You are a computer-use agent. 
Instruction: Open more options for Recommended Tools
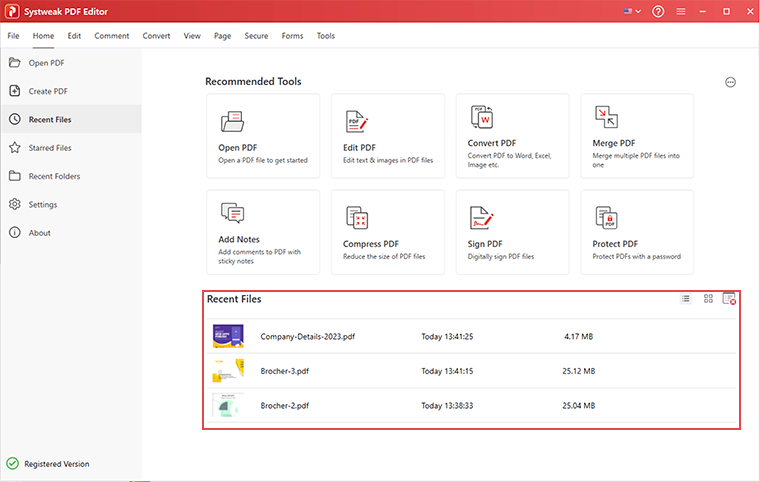[x=730, y=82]
